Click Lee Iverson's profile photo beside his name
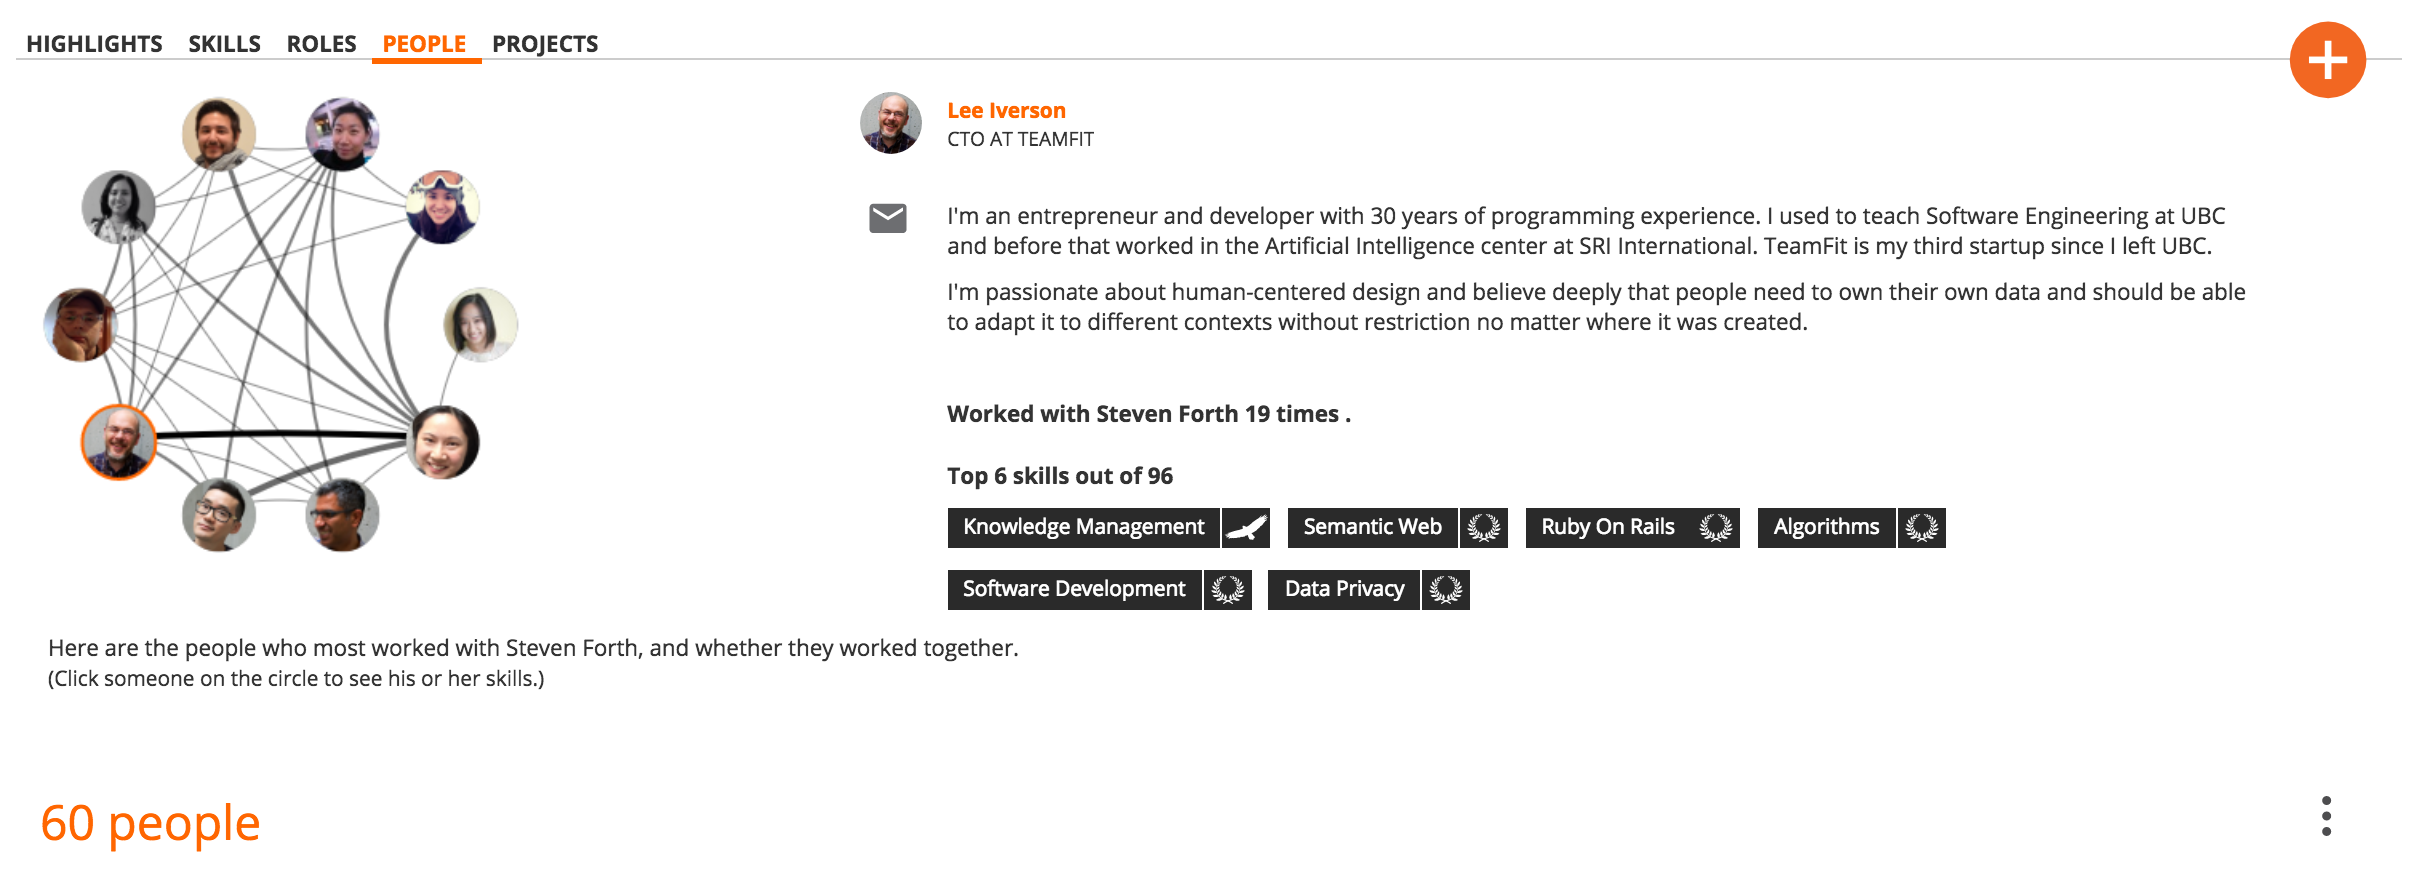The height and width of the screenshot is (890, 2422). point(890,123)
